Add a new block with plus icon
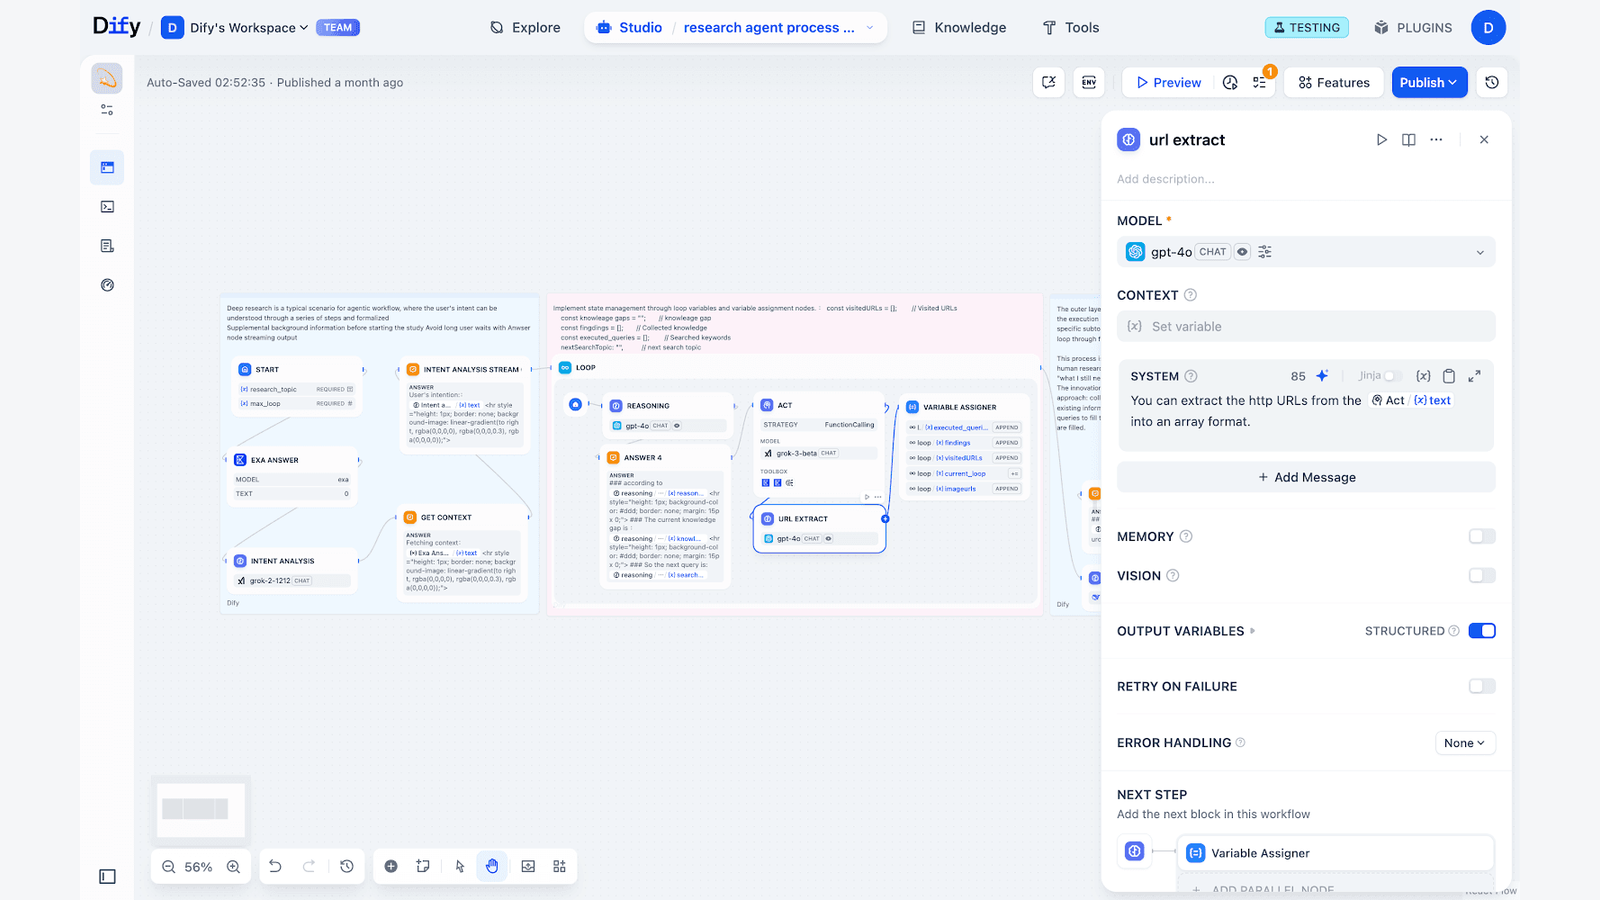Screen dimensions: 1600x900 coord(391,867)
